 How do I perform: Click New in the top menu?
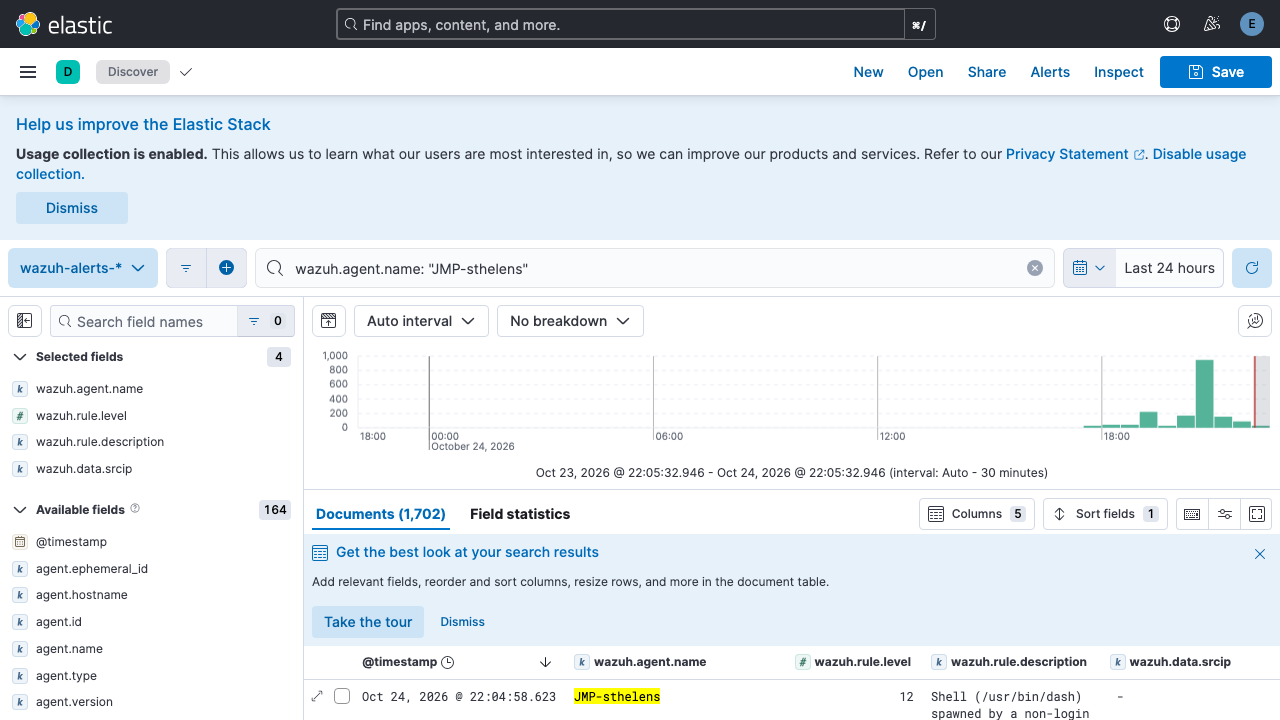(x=868, y=72)
